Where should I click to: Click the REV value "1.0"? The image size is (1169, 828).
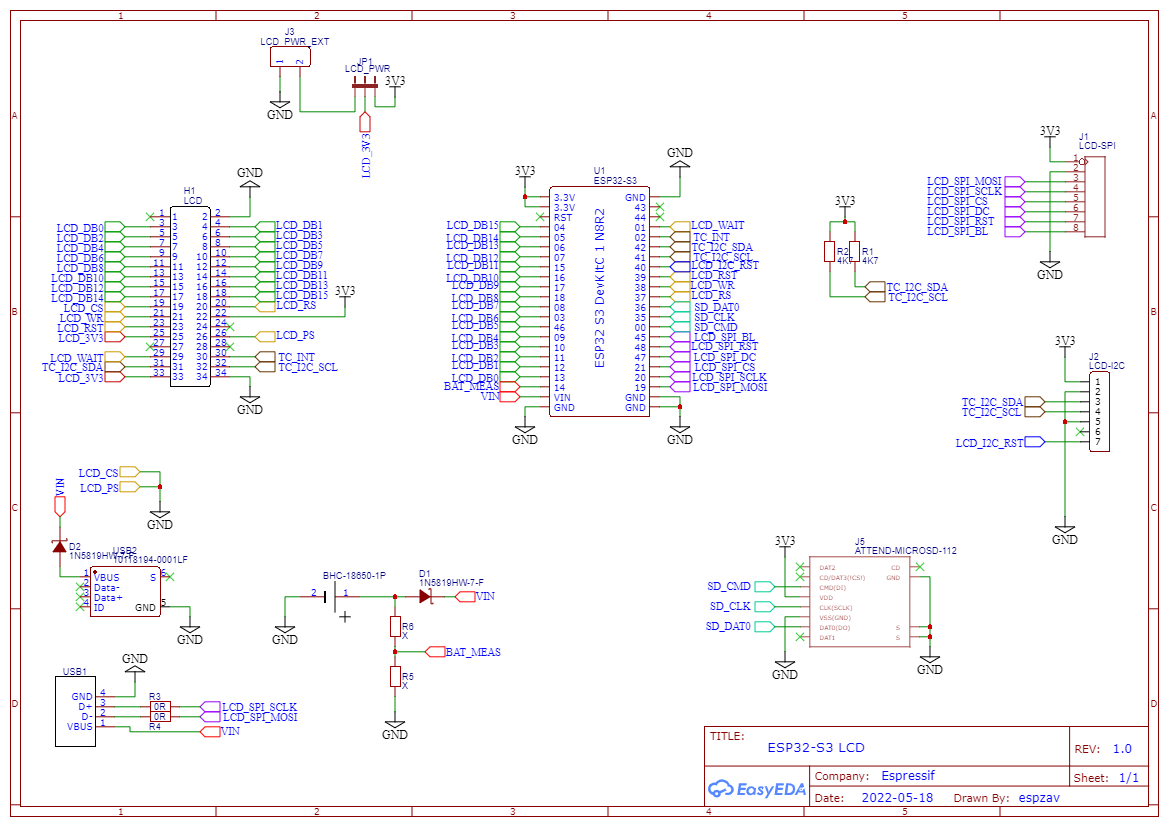[x=1122, y=749]
